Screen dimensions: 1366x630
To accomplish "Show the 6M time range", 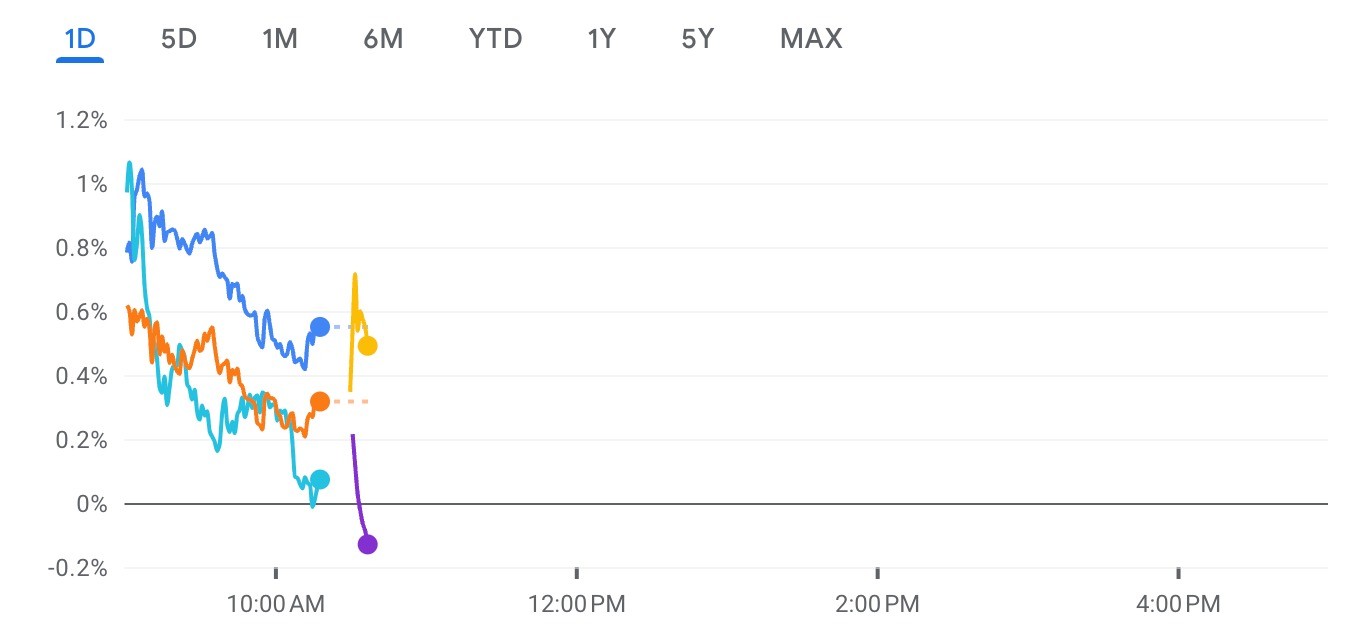I will point(383,39).
